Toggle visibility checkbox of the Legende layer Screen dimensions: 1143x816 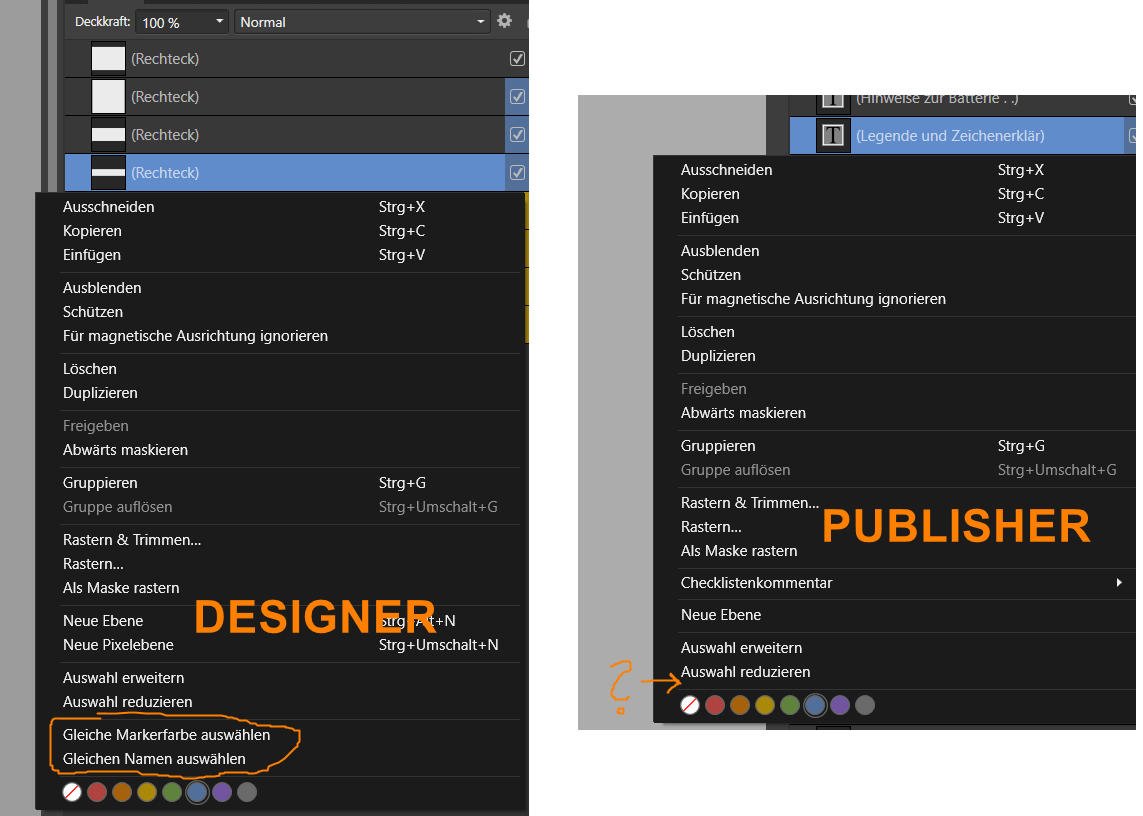(1134, 135)
